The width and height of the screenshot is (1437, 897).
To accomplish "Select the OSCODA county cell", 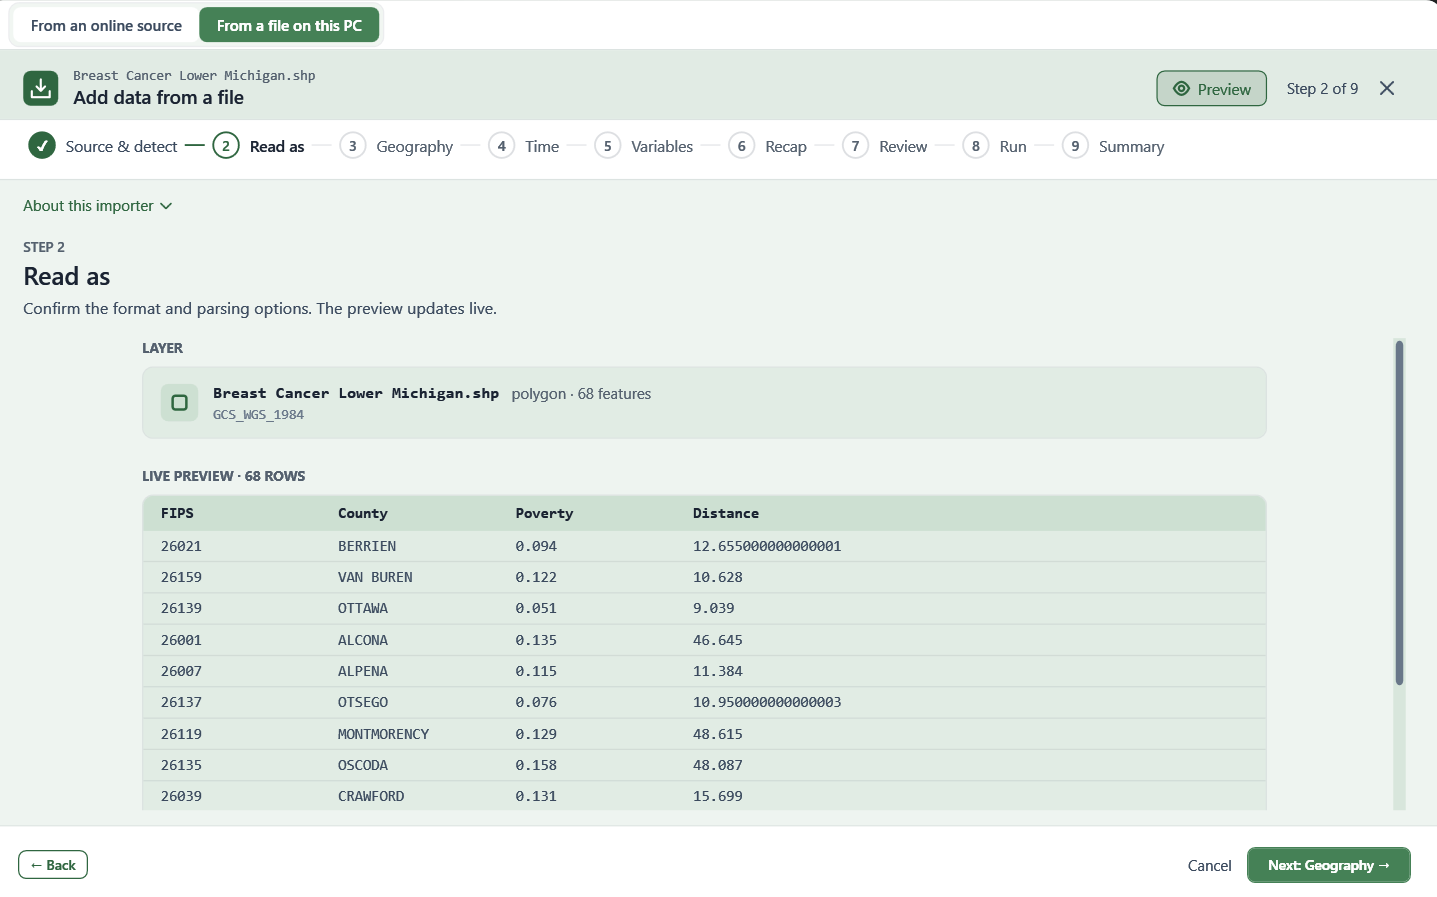I will 363,765.
